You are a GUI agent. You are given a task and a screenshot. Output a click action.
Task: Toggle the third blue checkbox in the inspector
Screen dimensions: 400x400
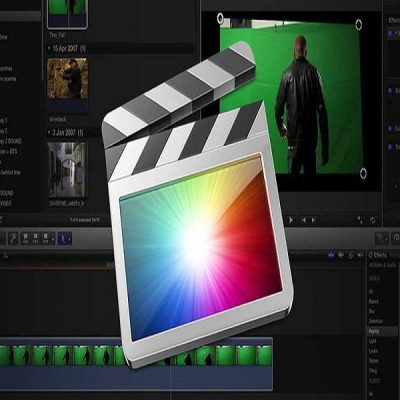click(390, 128)
